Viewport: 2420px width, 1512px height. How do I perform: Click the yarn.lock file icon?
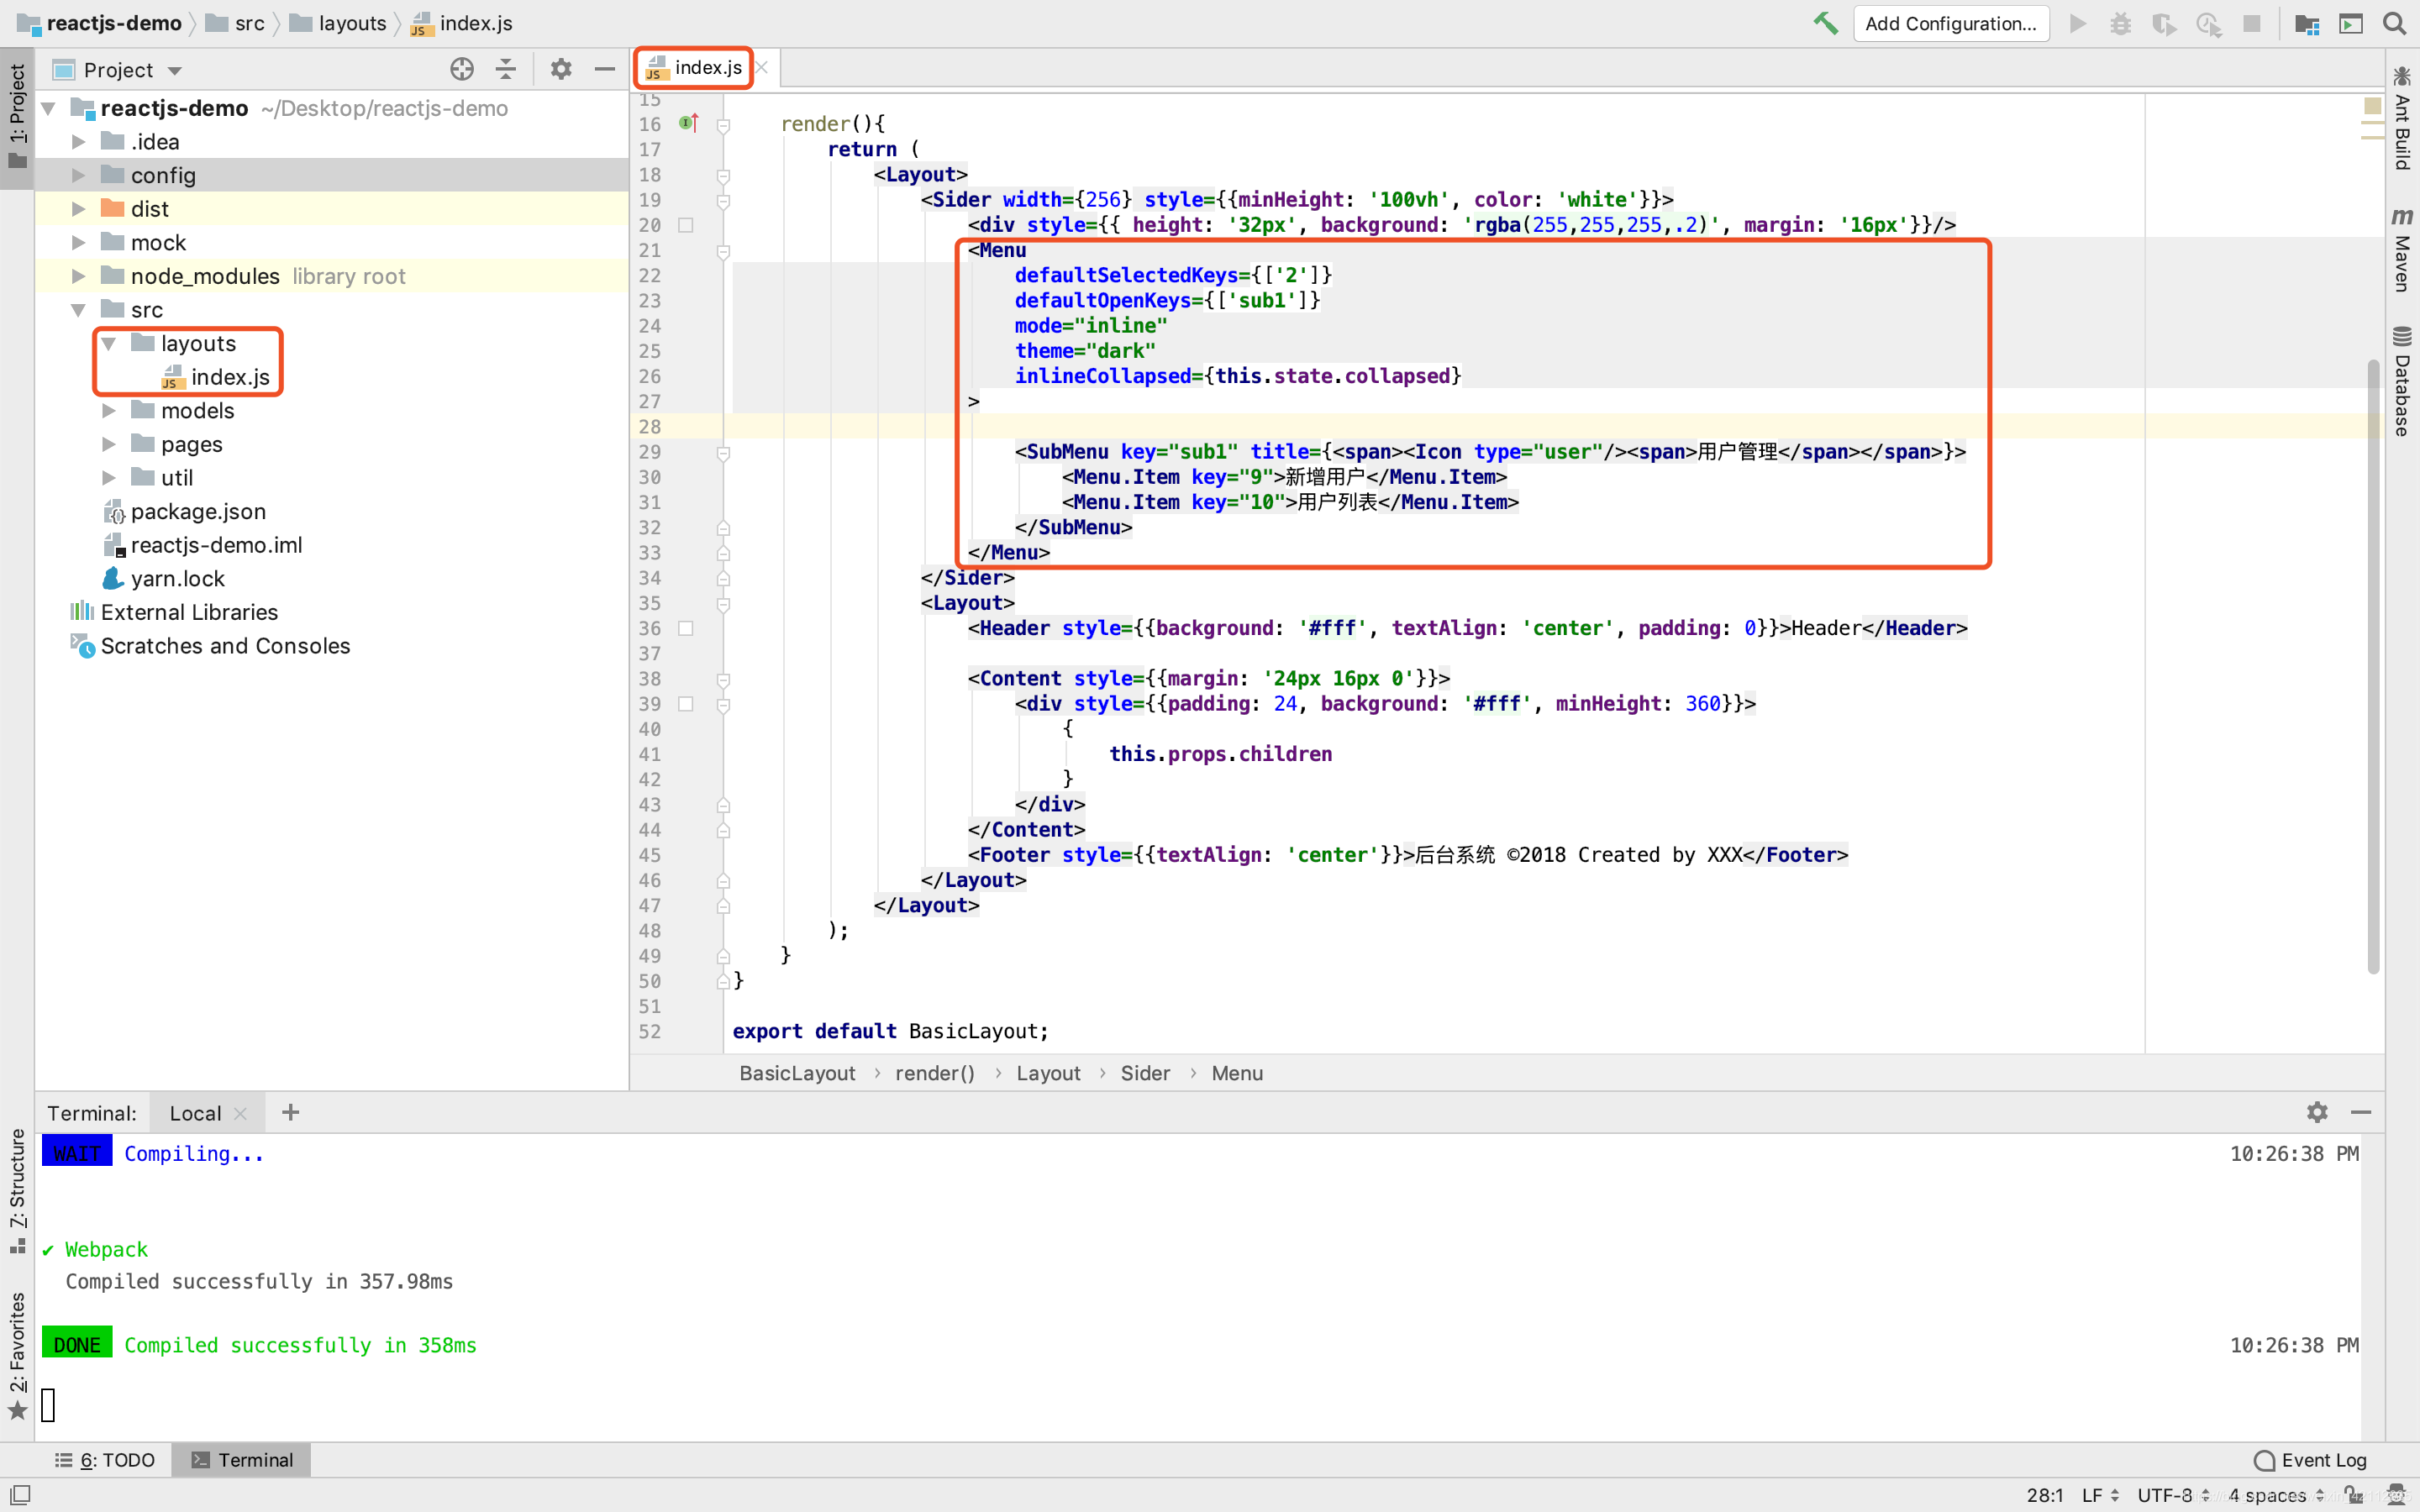pos(113,578)
